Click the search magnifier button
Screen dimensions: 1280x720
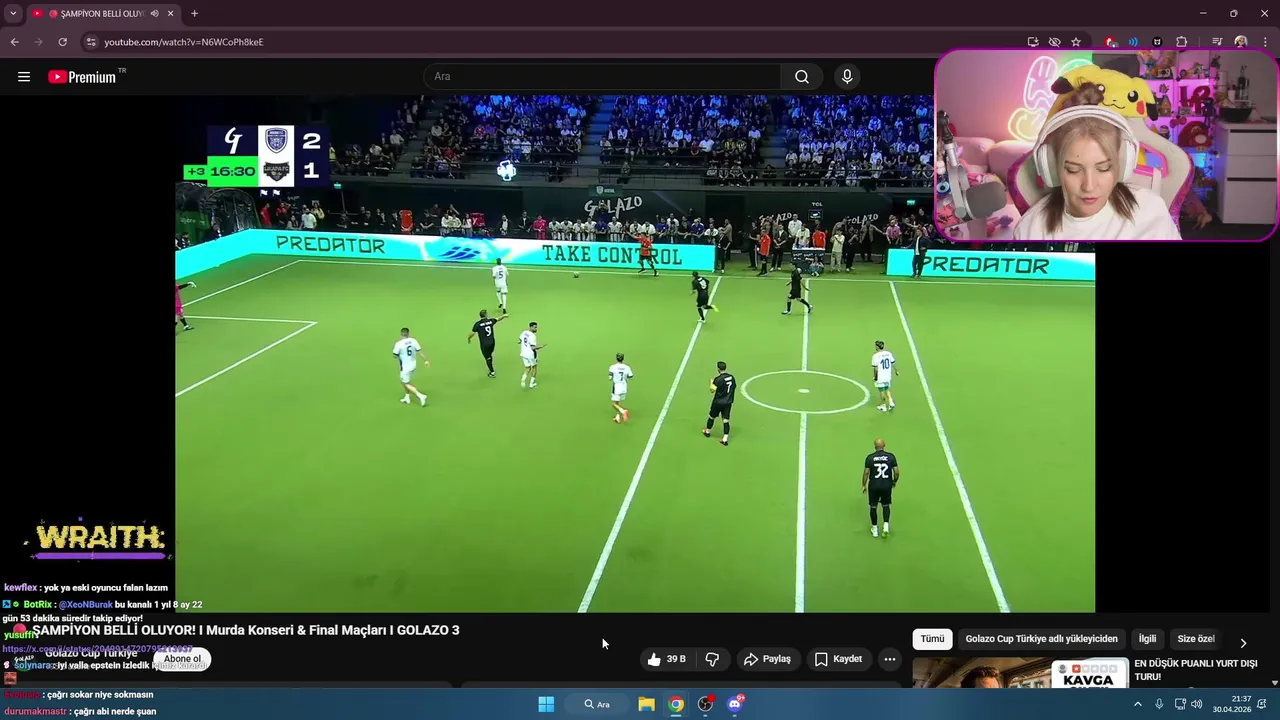[802, 77]
